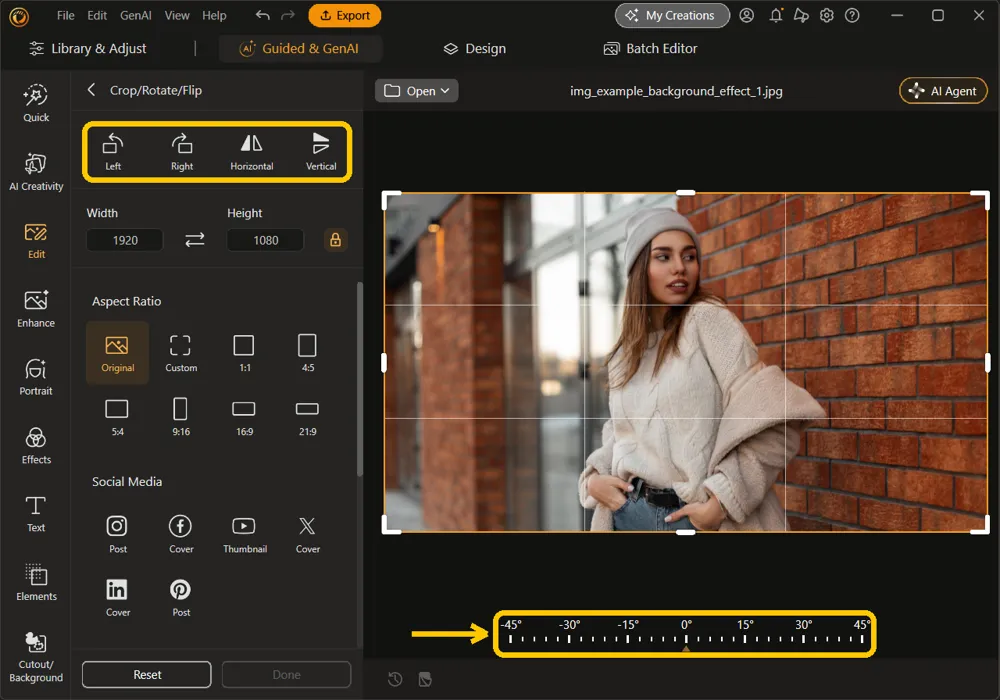Choose the 4:5 aspect ratio
Image resolution: width=1000 pixels, height=700 pixels.
[x=307, y=353]
